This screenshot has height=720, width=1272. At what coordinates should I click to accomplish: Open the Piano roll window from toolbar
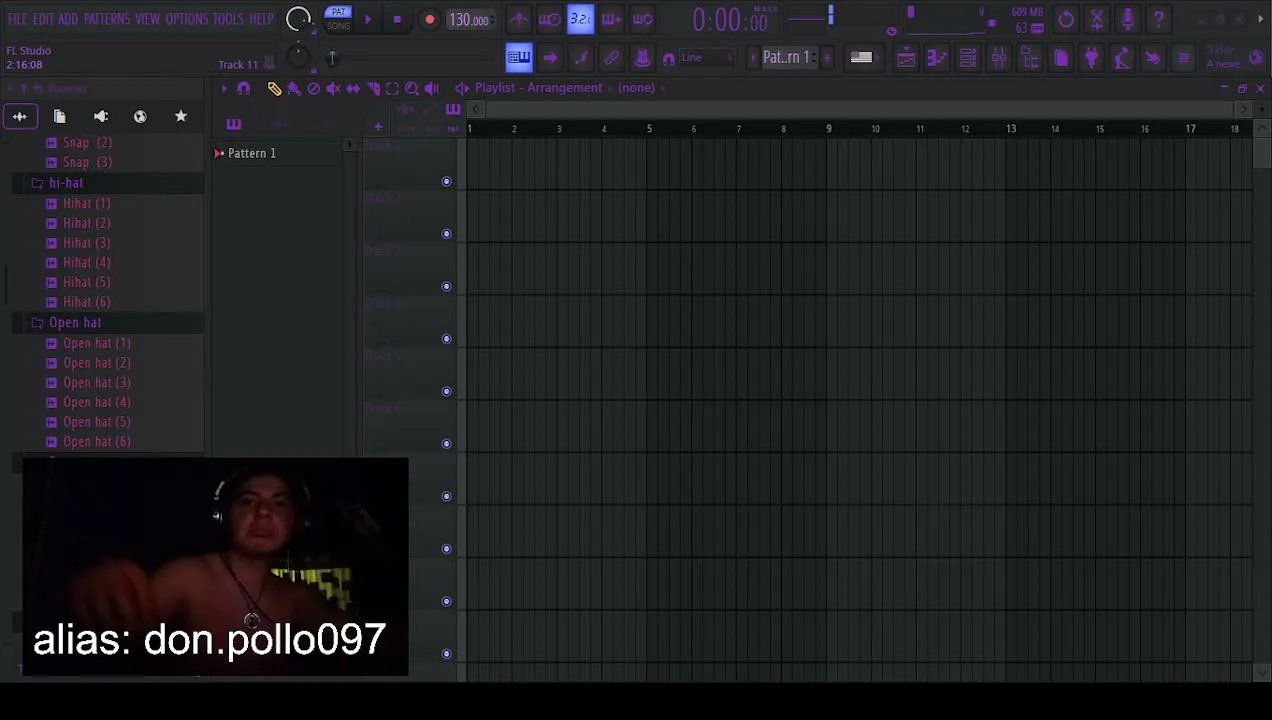coord(937,58)
